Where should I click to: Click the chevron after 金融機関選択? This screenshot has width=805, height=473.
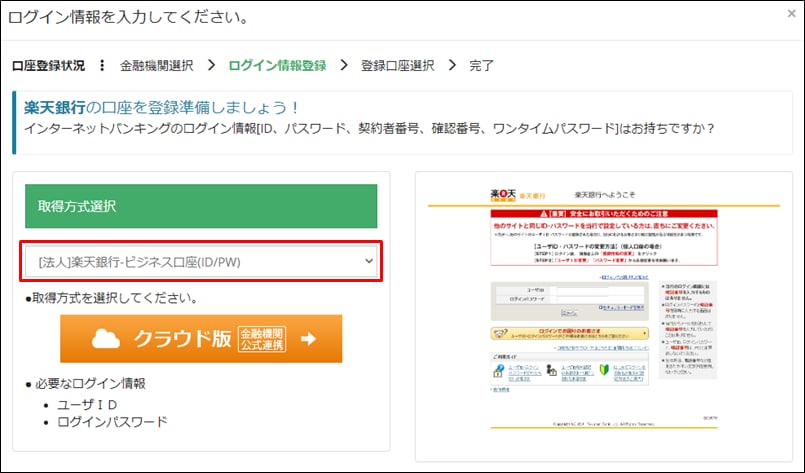(211, 66)
